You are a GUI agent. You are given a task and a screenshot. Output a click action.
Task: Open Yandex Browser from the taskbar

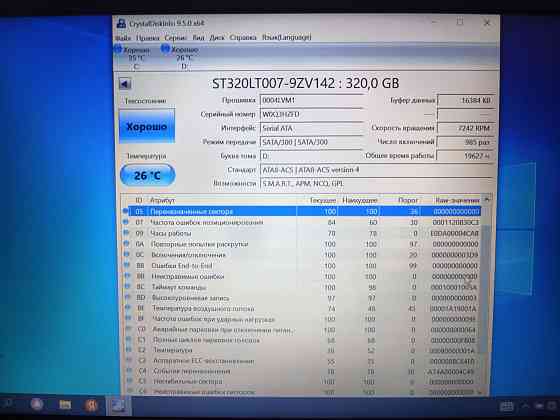(x=91, y=405)
